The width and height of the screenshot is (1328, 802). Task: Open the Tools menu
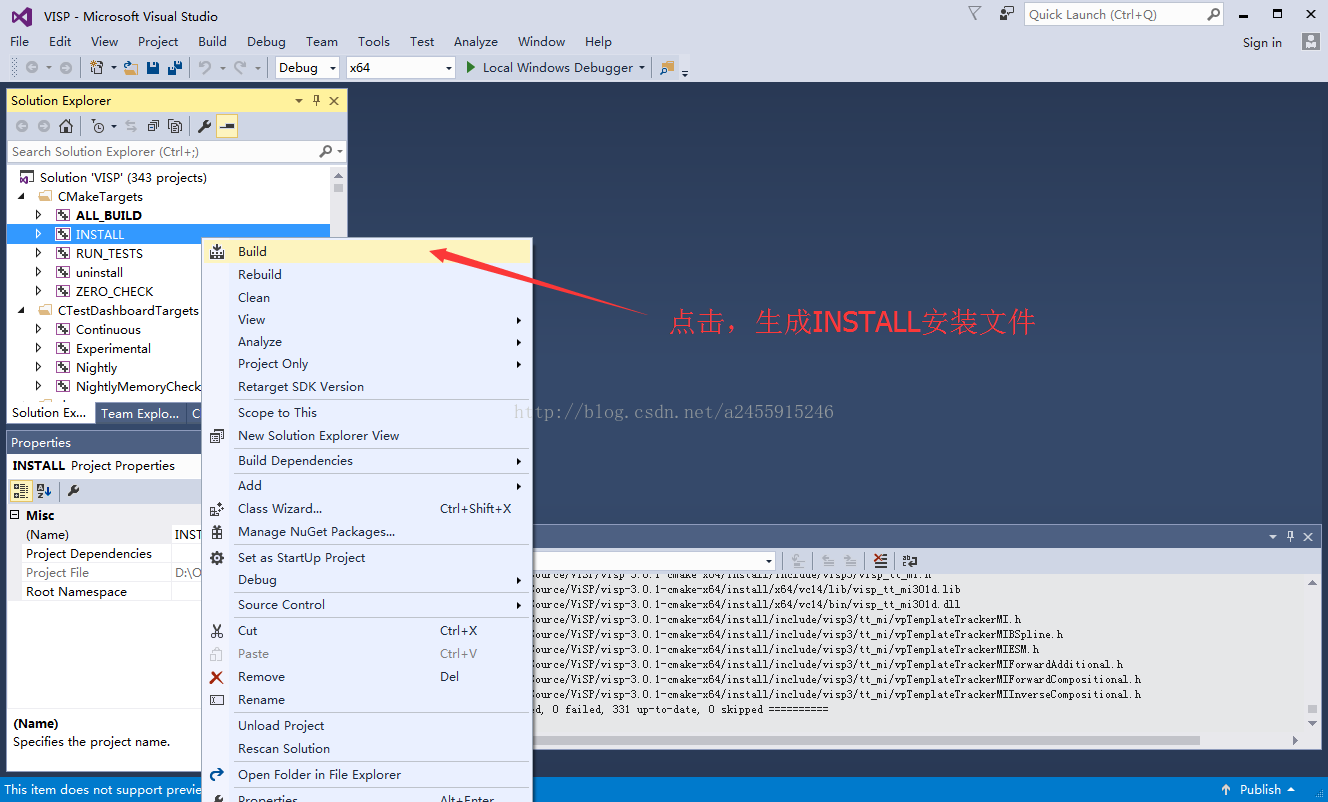[x=374, y=42]
